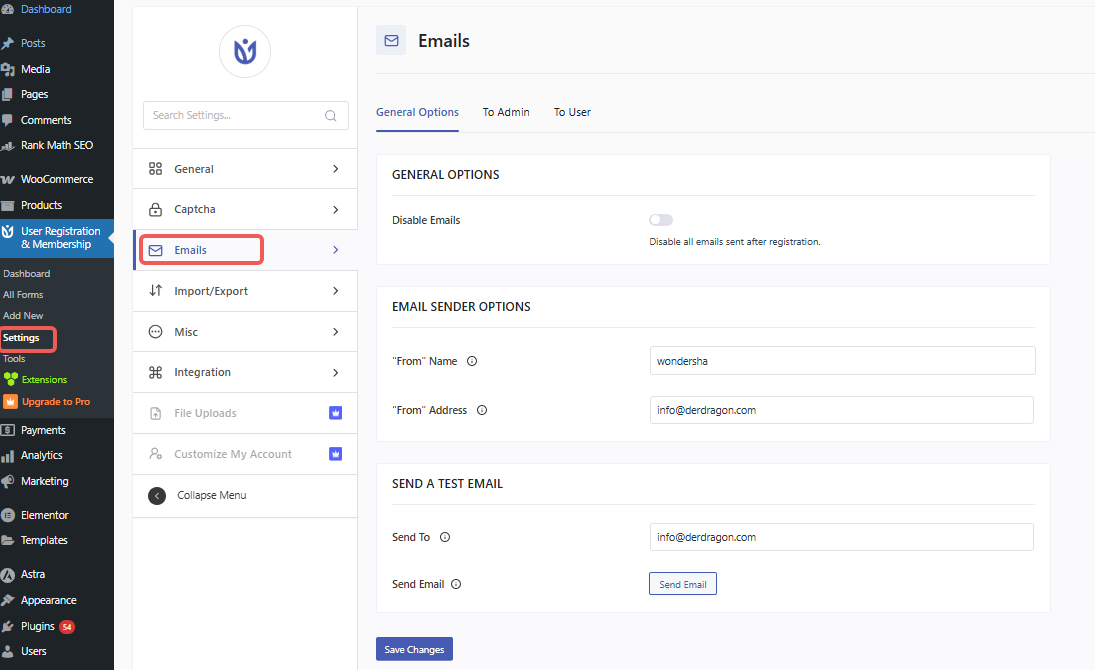This screenshot has height=670, width=1095.
Task: Click the search magnifier icon in settings
Action: pos(331,116)
